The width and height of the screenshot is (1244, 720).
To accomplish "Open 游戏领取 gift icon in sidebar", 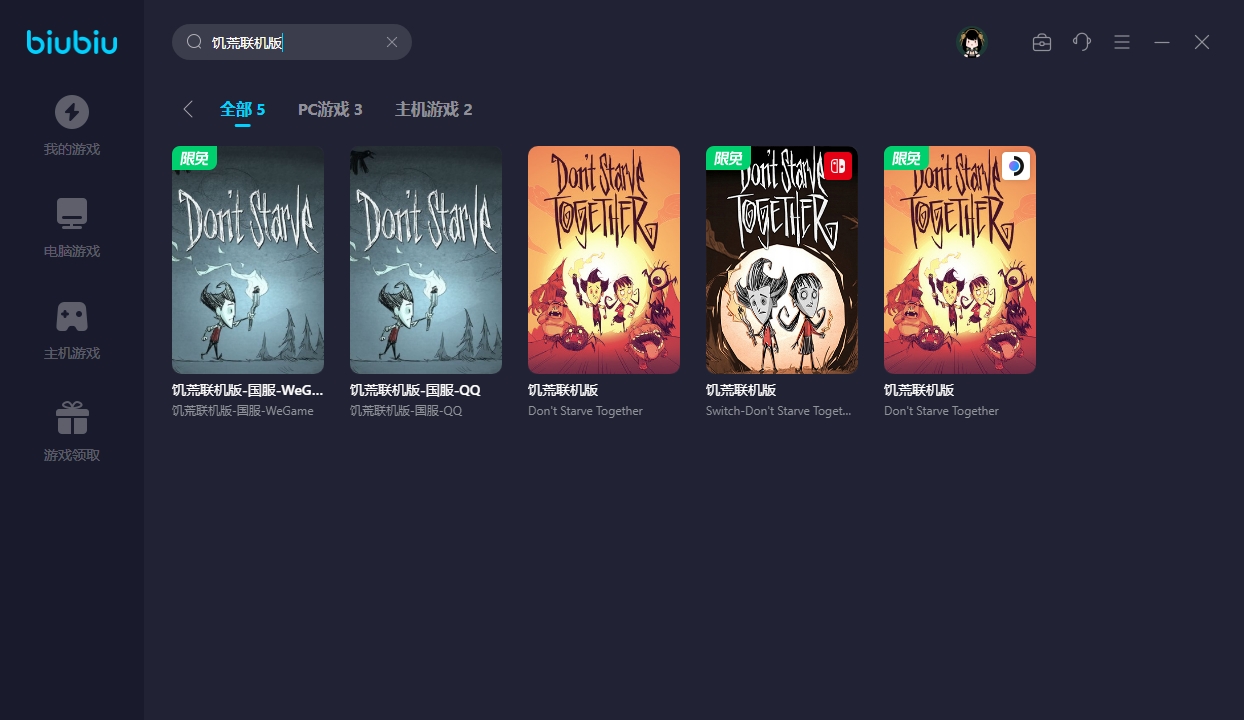I will [72, 418].
